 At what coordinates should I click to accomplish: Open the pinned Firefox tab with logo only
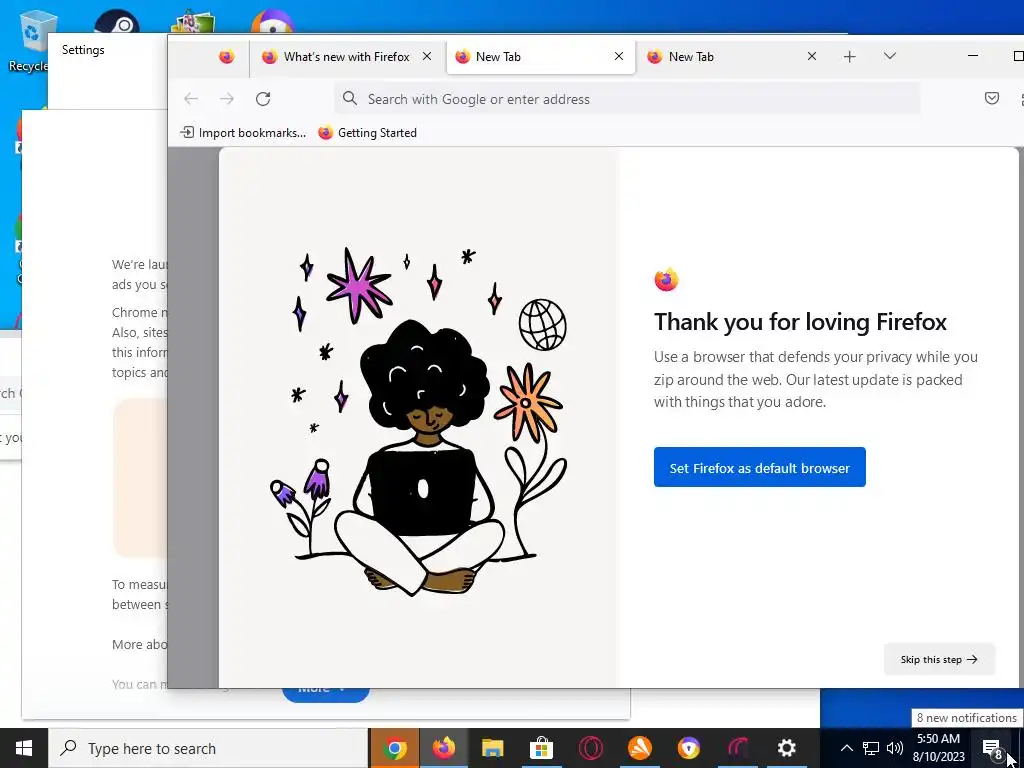point(227,57)
